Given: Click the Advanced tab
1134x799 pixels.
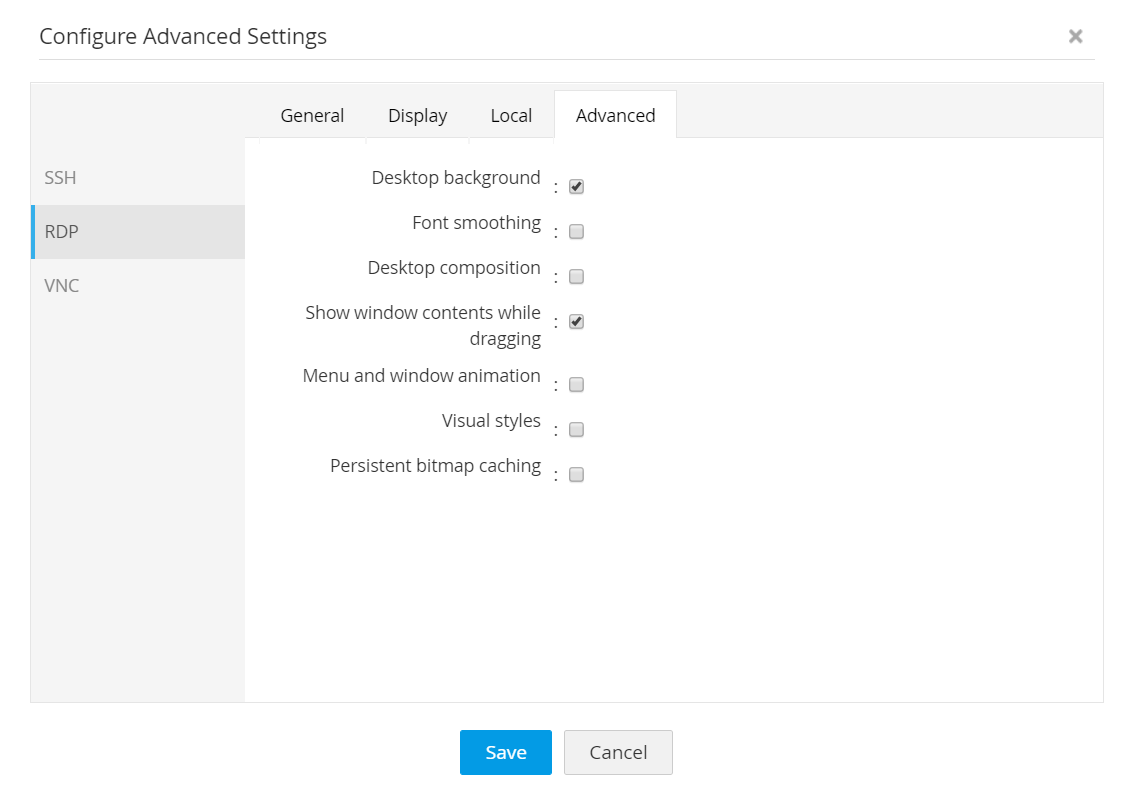Looking at the screenshot, I should tap(615, 115).
